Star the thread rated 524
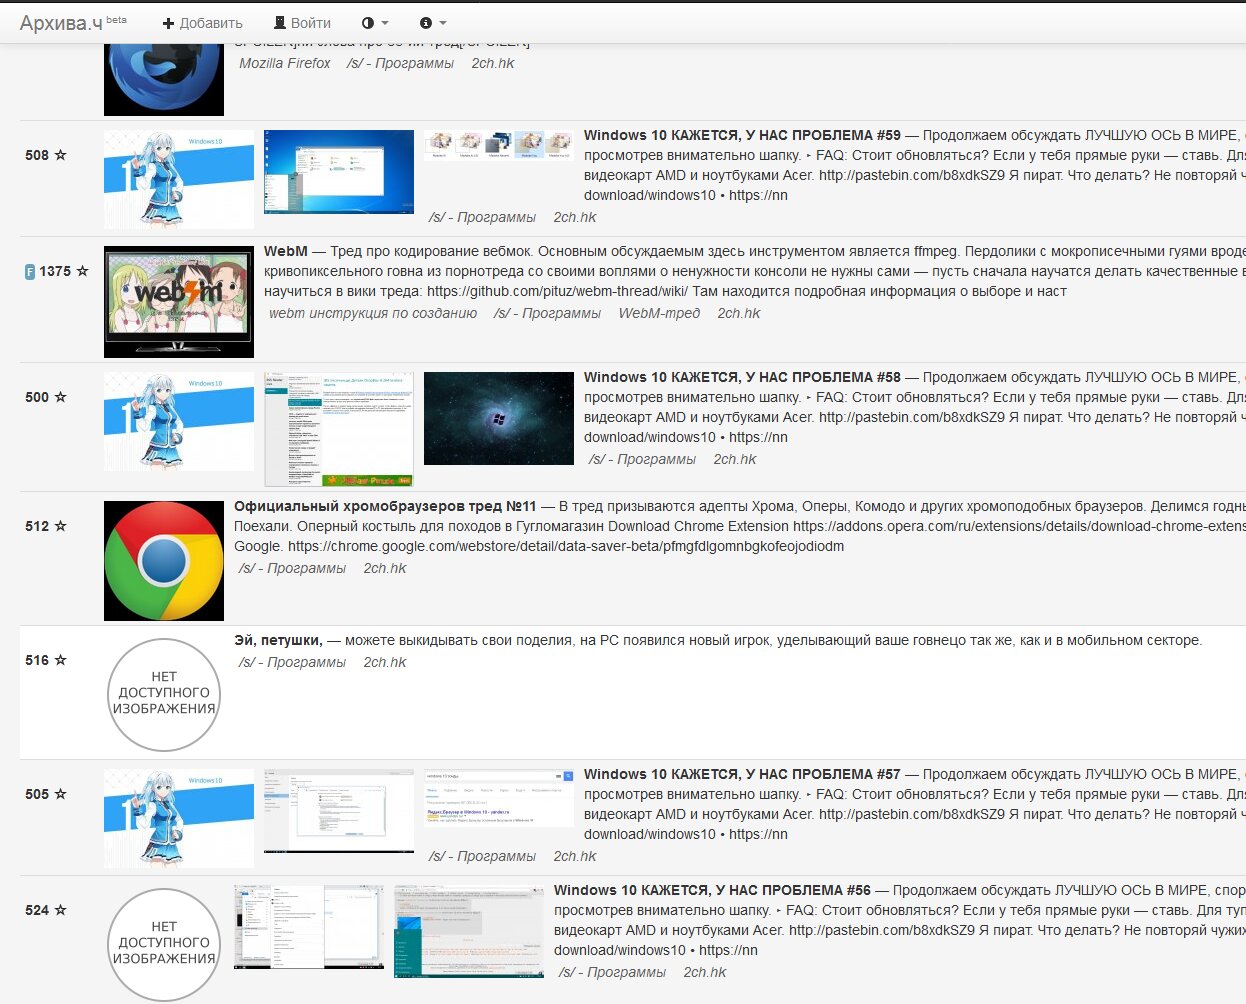 click(60, 910)
